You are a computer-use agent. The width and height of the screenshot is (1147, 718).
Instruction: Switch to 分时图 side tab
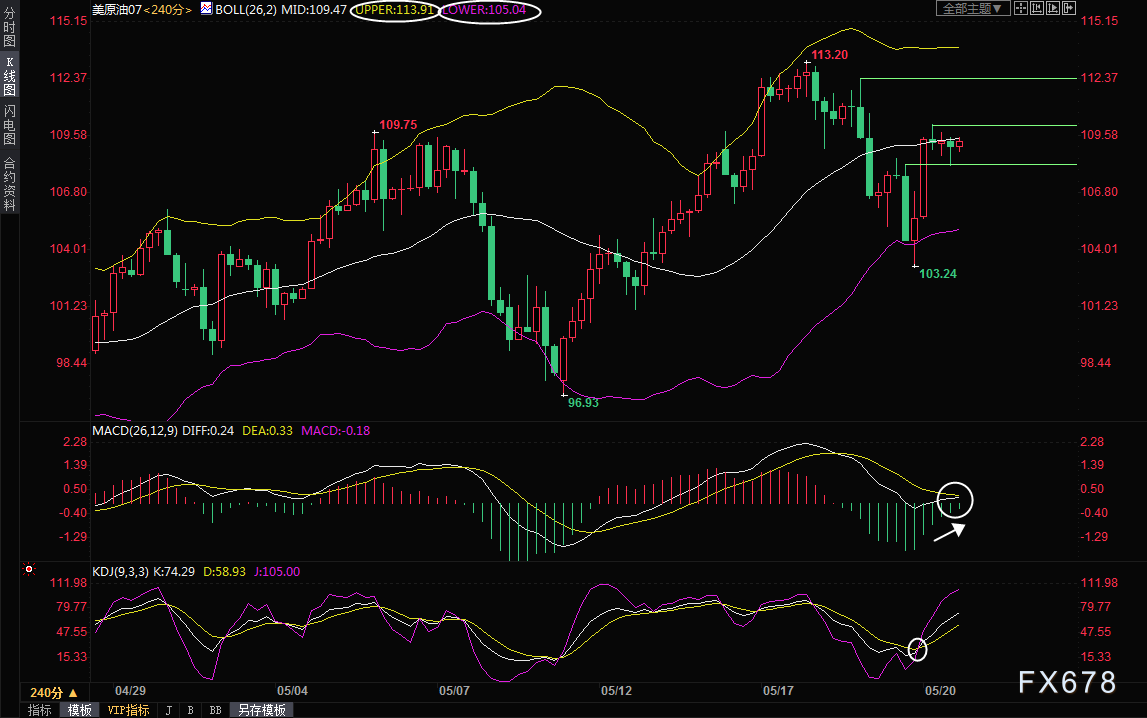tap(10, 26)
